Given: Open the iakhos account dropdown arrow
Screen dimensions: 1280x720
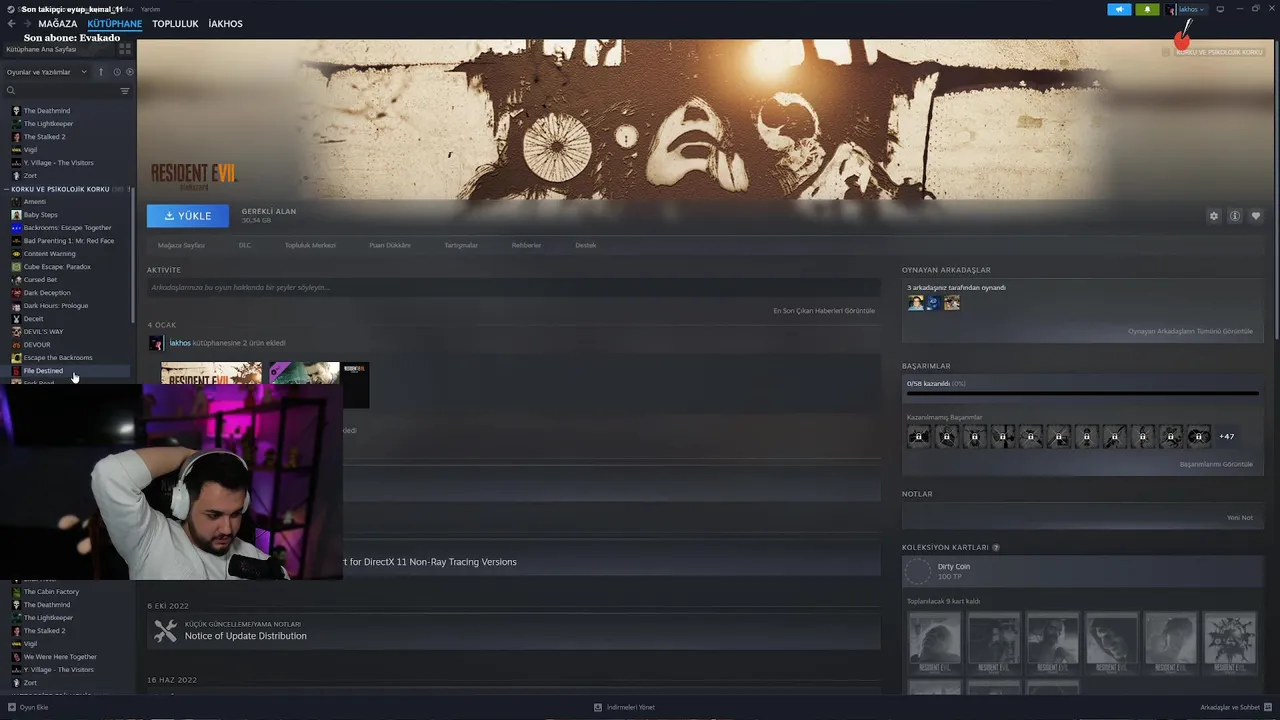Looking at the screenshot, I should (1202, 10).
